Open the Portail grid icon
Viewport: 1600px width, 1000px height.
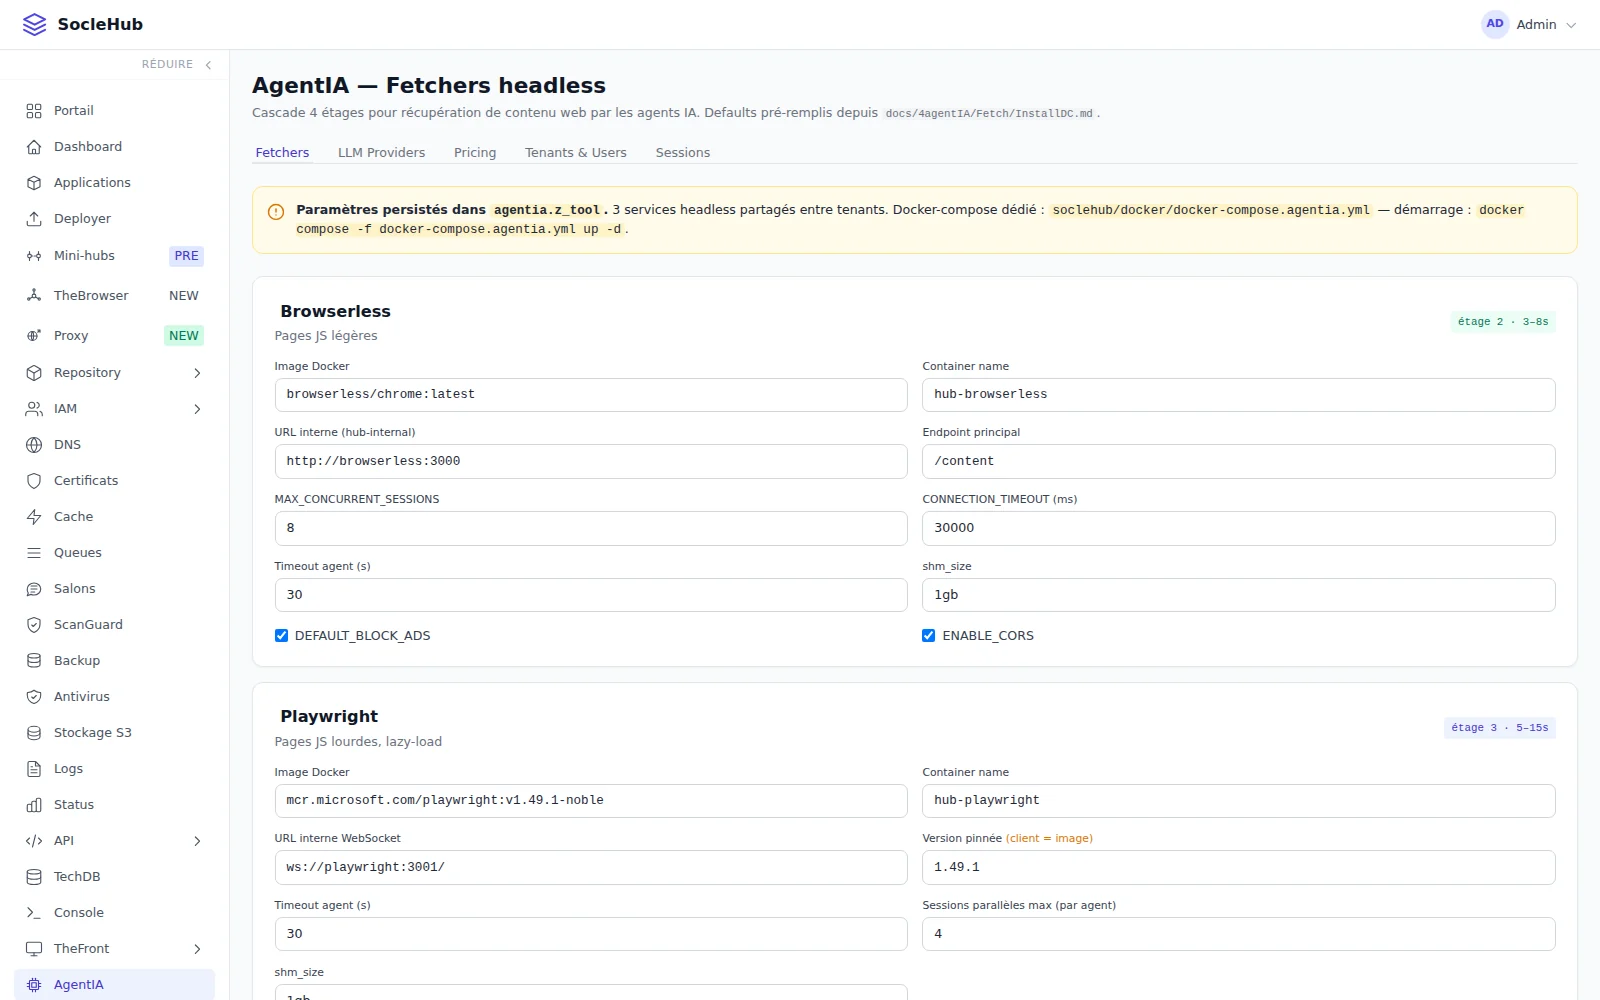34,111
